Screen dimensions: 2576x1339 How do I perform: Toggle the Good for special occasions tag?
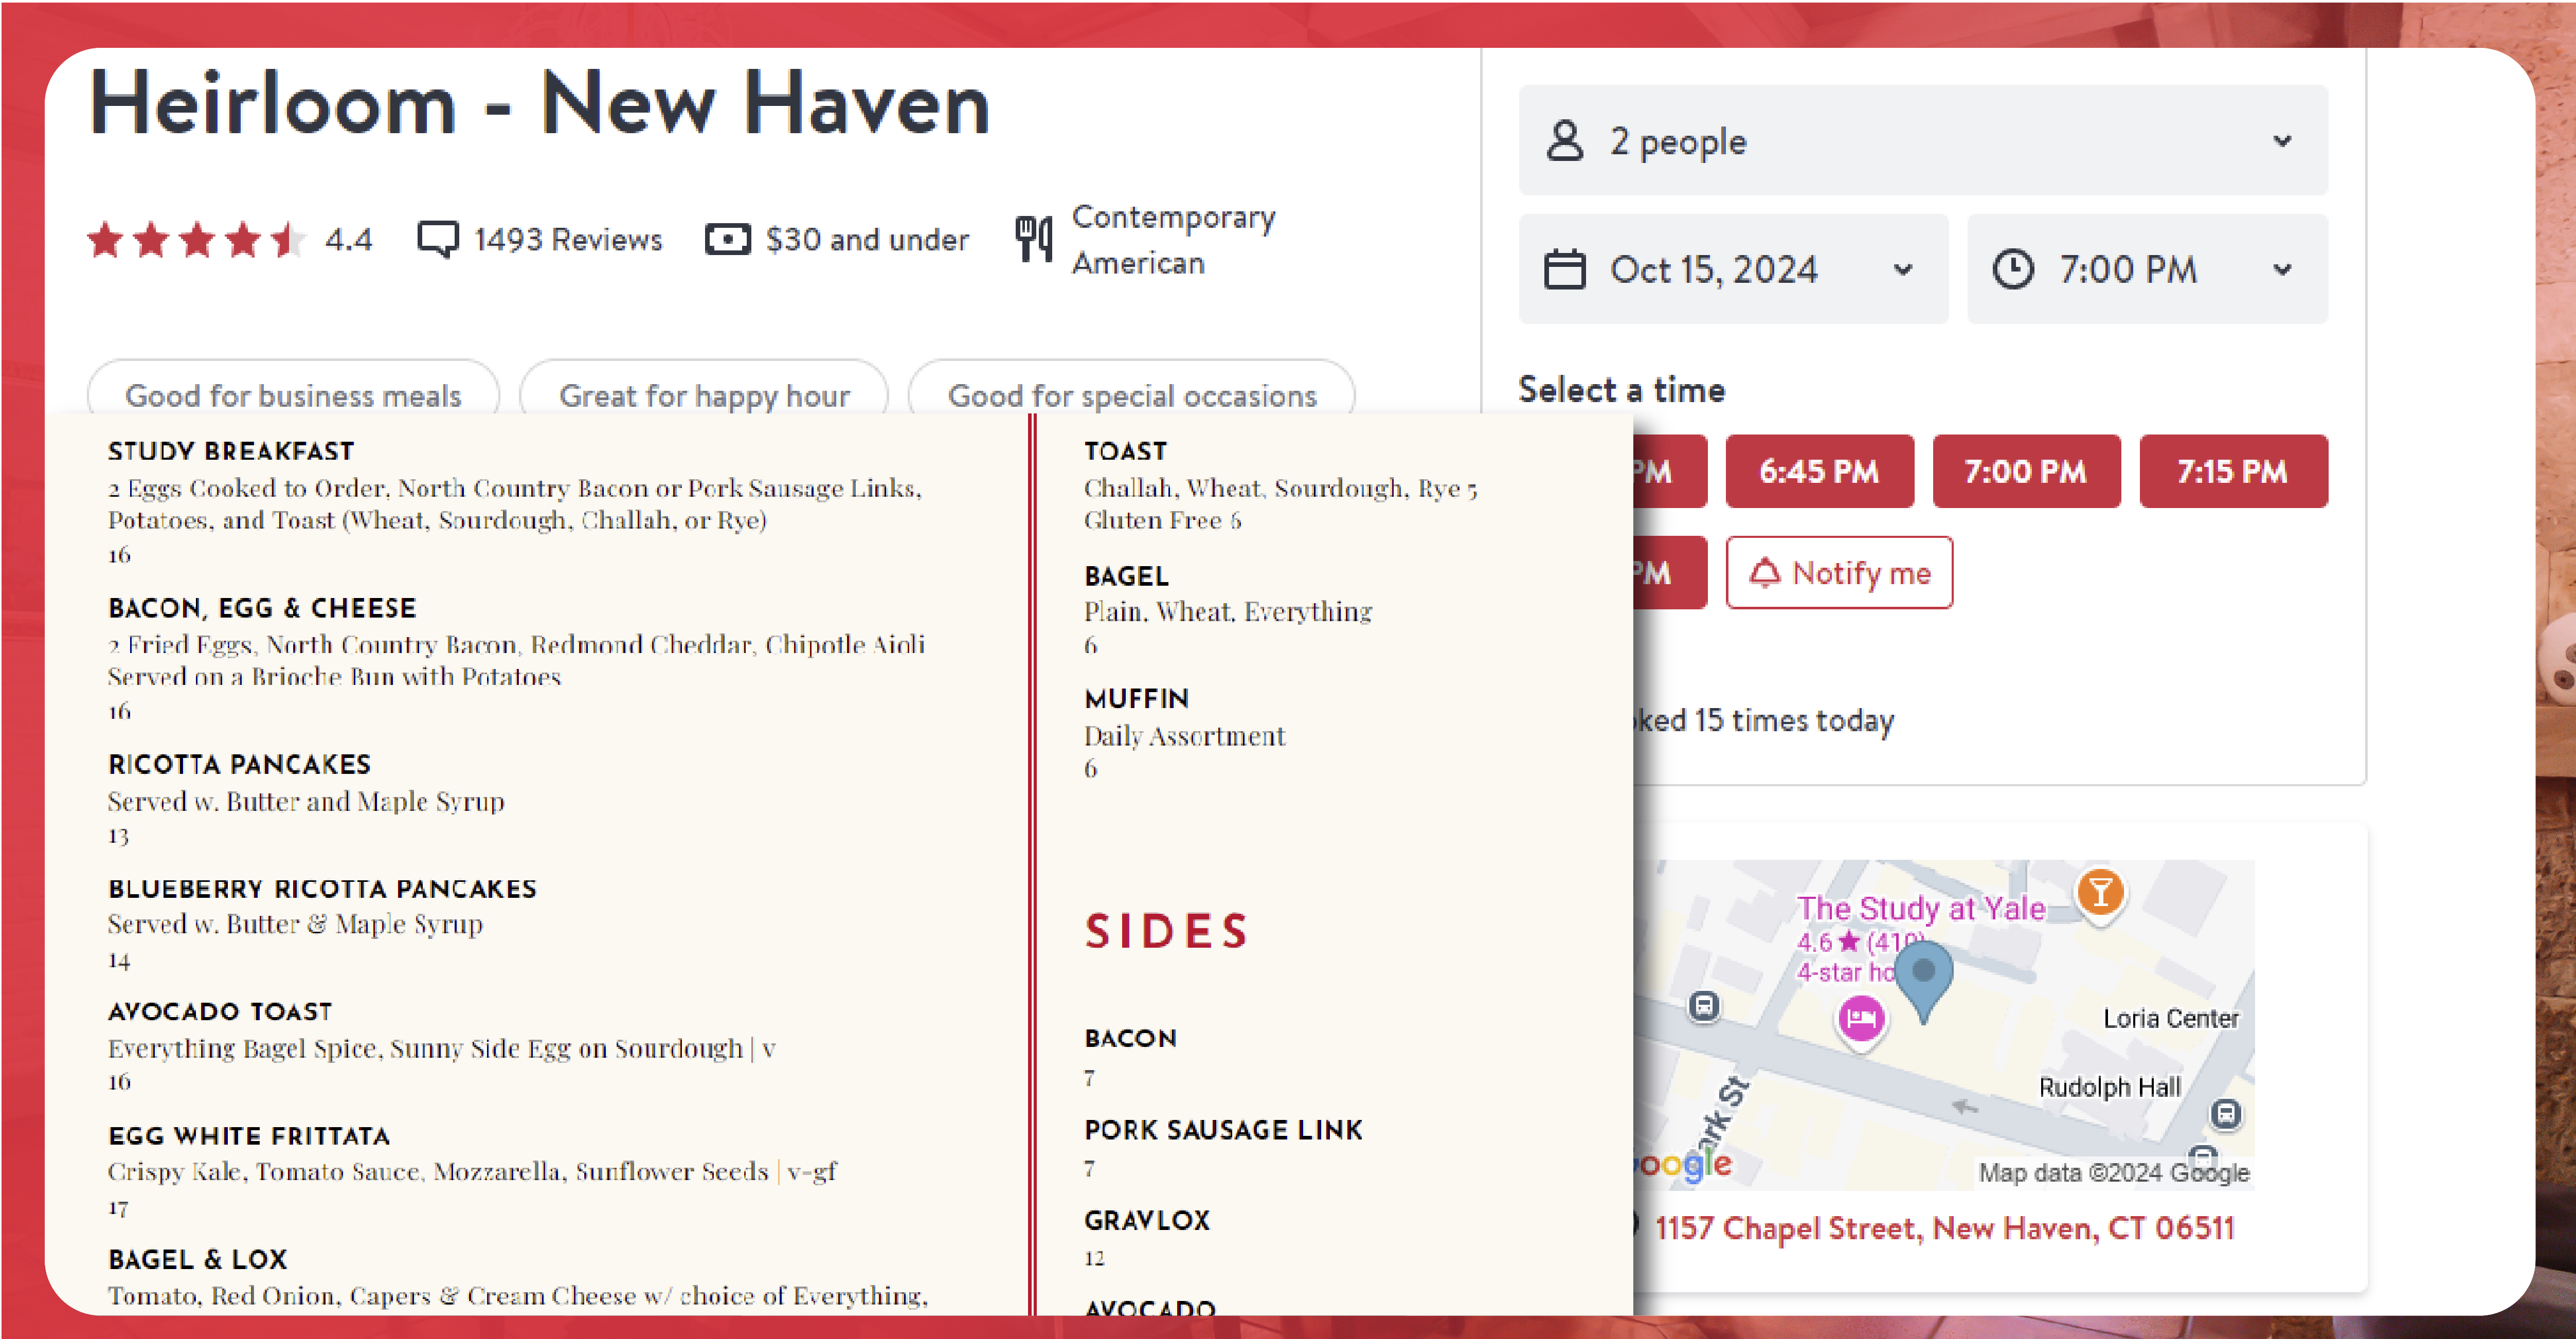pyautogui.click(x=1133, y=395)
